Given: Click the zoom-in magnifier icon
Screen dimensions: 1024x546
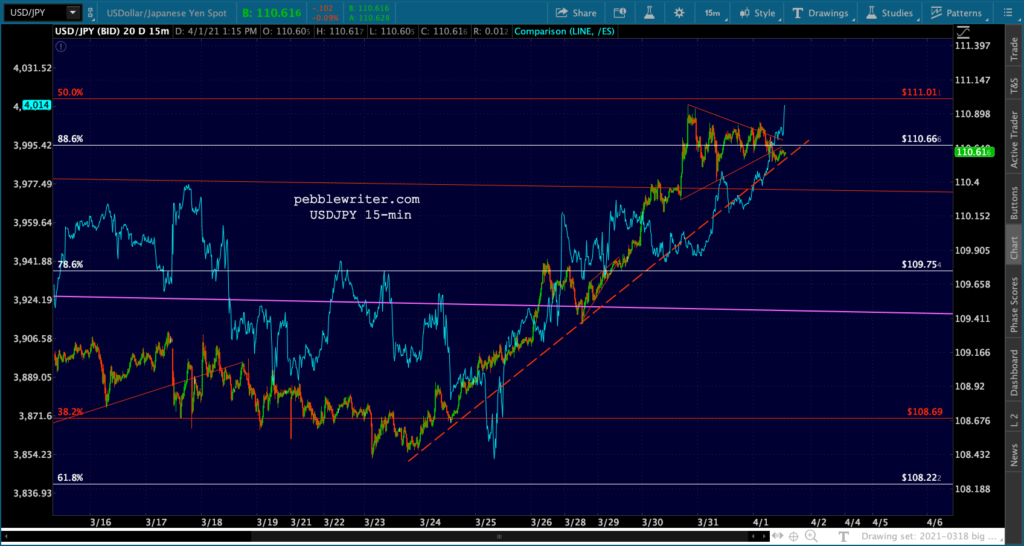Looking at the screenshot, I should tap(811, 536).
